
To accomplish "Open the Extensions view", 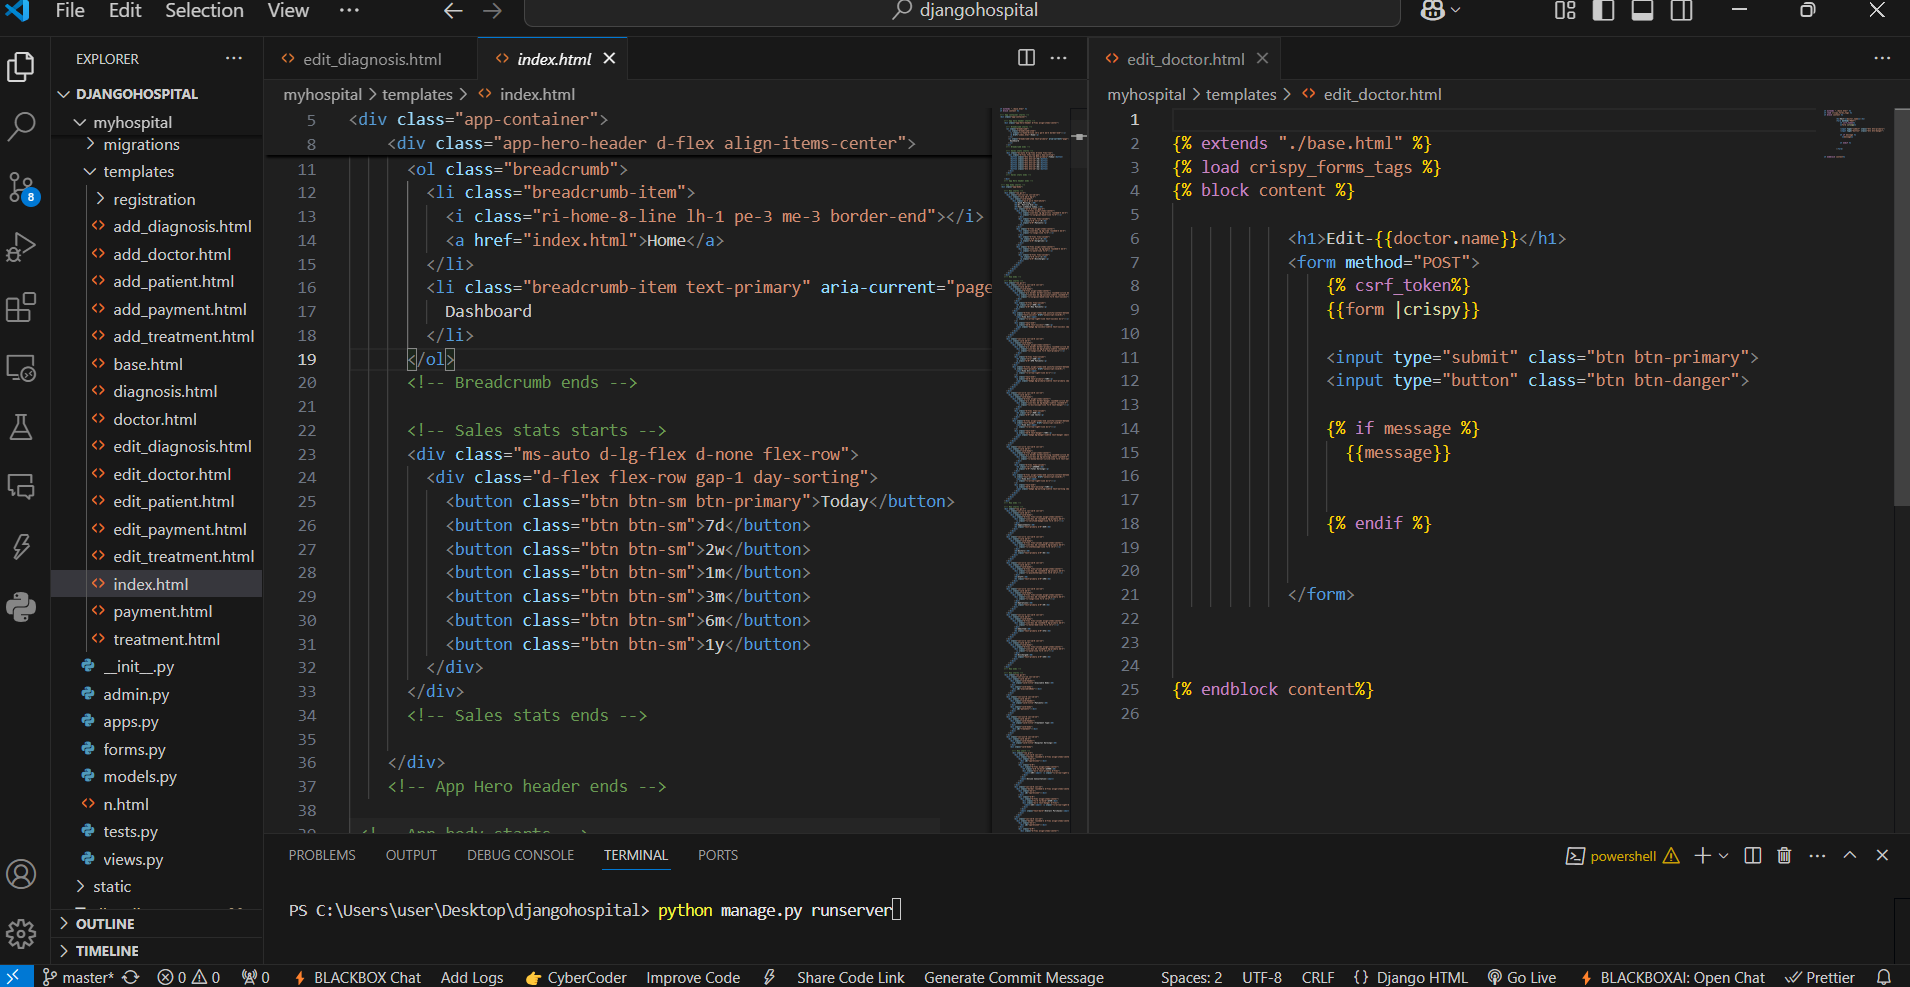I will coord(21,307).
